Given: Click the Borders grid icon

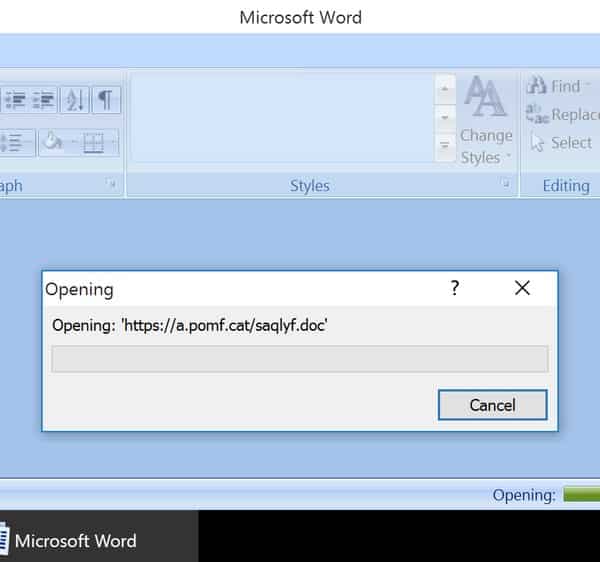Looking at the screenshot, I should (94, 143).
